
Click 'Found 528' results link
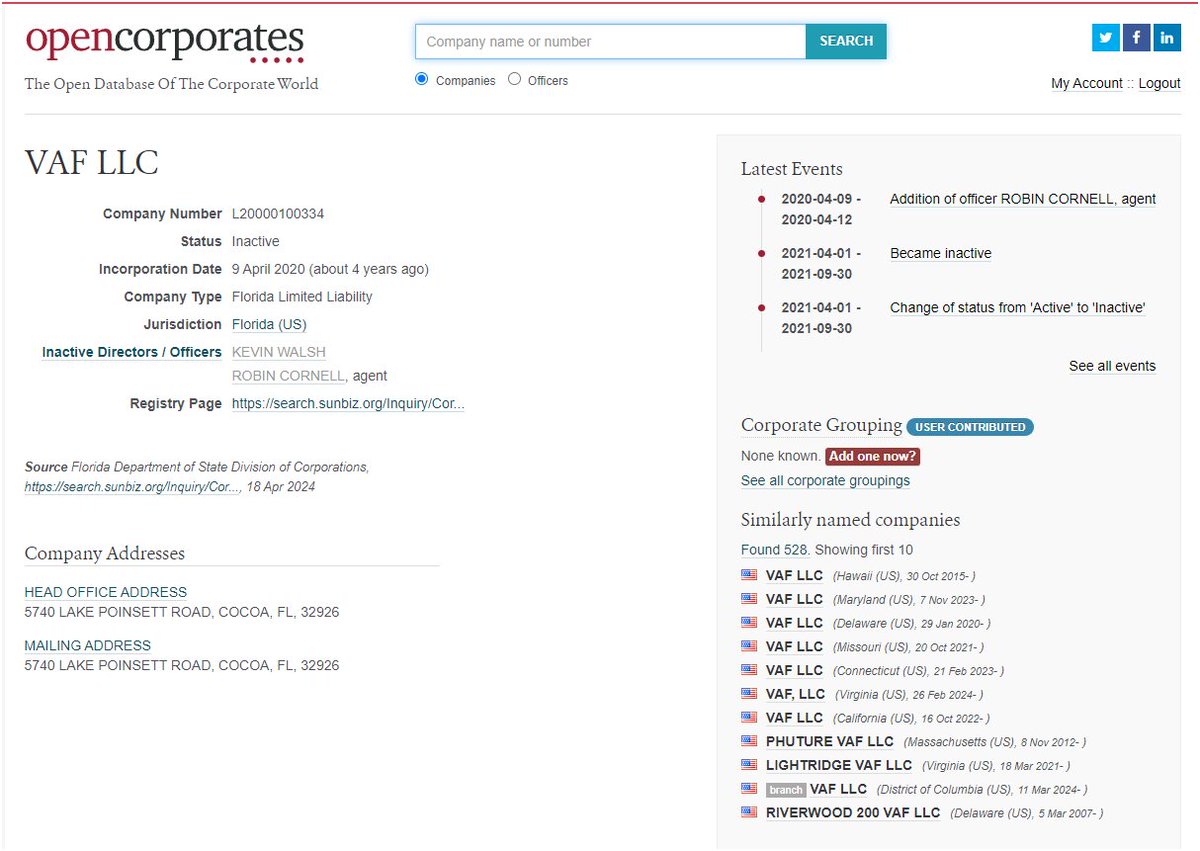click(x=775, y=550)
